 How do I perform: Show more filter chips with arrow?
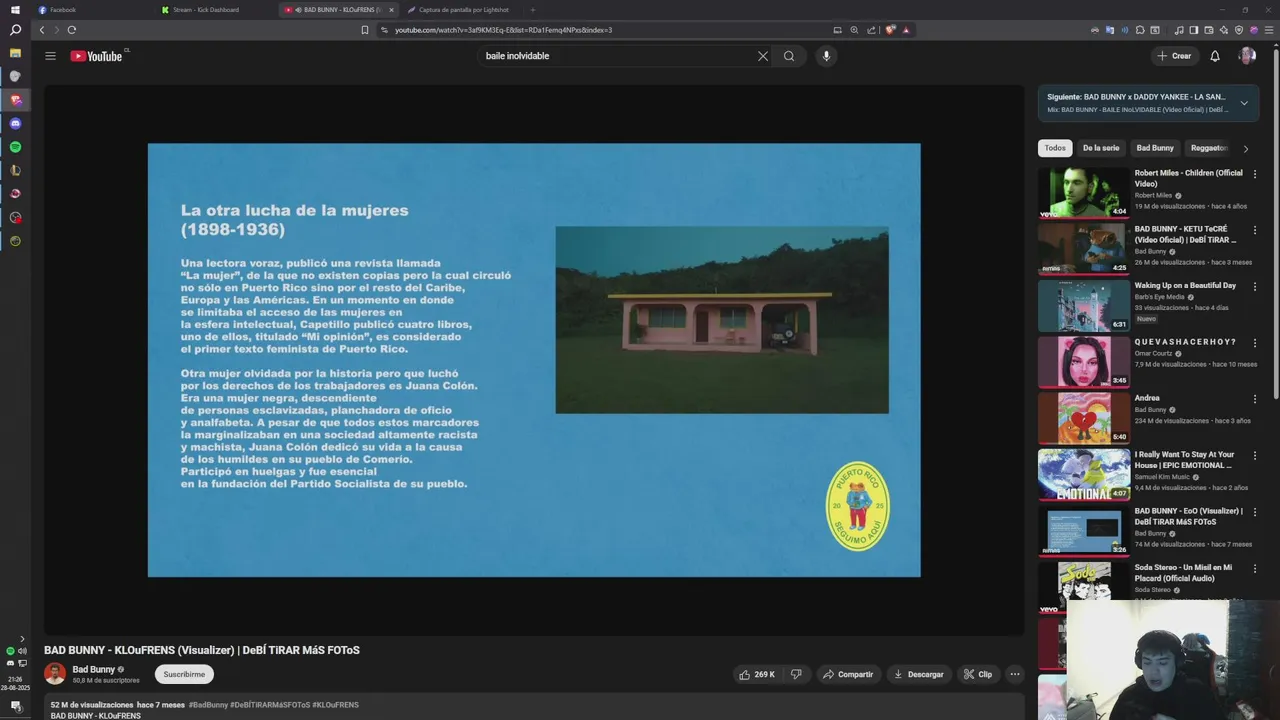coord(1245,149)
